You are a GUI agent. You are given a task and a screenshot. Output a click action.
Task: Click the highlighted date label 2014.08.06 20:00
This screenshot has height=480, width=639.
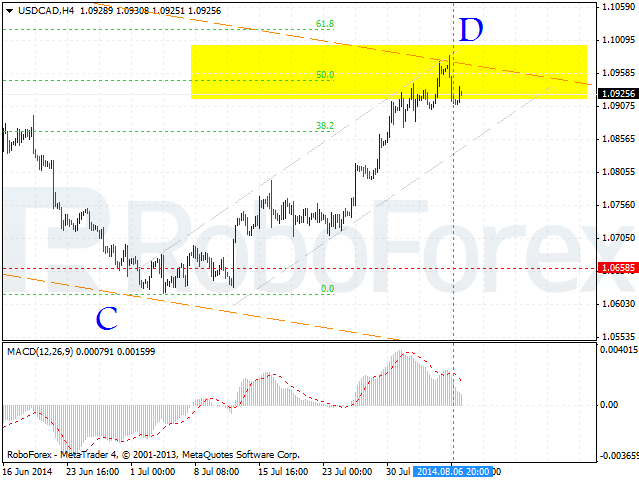click(453, 471)
